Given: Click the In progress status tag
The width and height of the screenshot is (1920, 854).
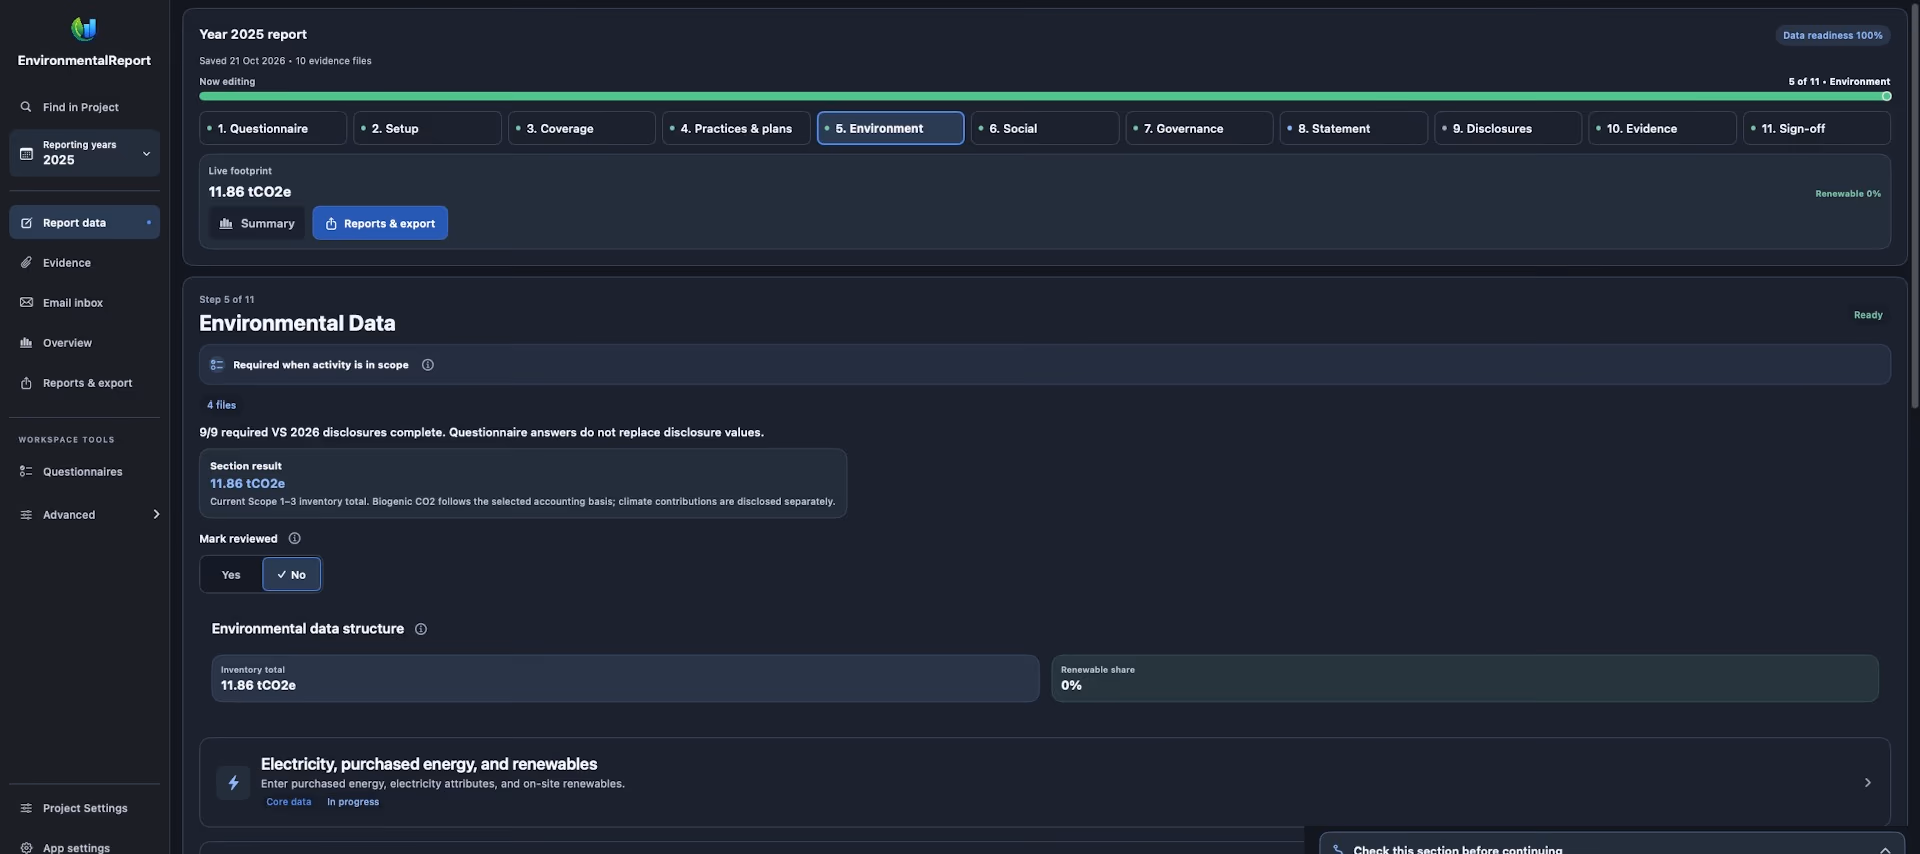Looking at the screenshot, I should click(353, 802).
